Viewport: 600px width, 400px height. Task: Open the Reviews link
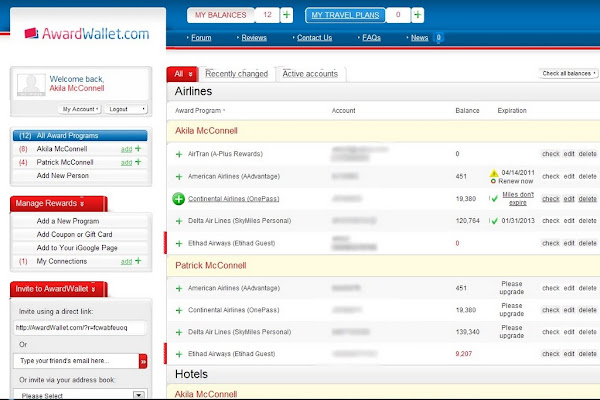[x=254, y=38]
